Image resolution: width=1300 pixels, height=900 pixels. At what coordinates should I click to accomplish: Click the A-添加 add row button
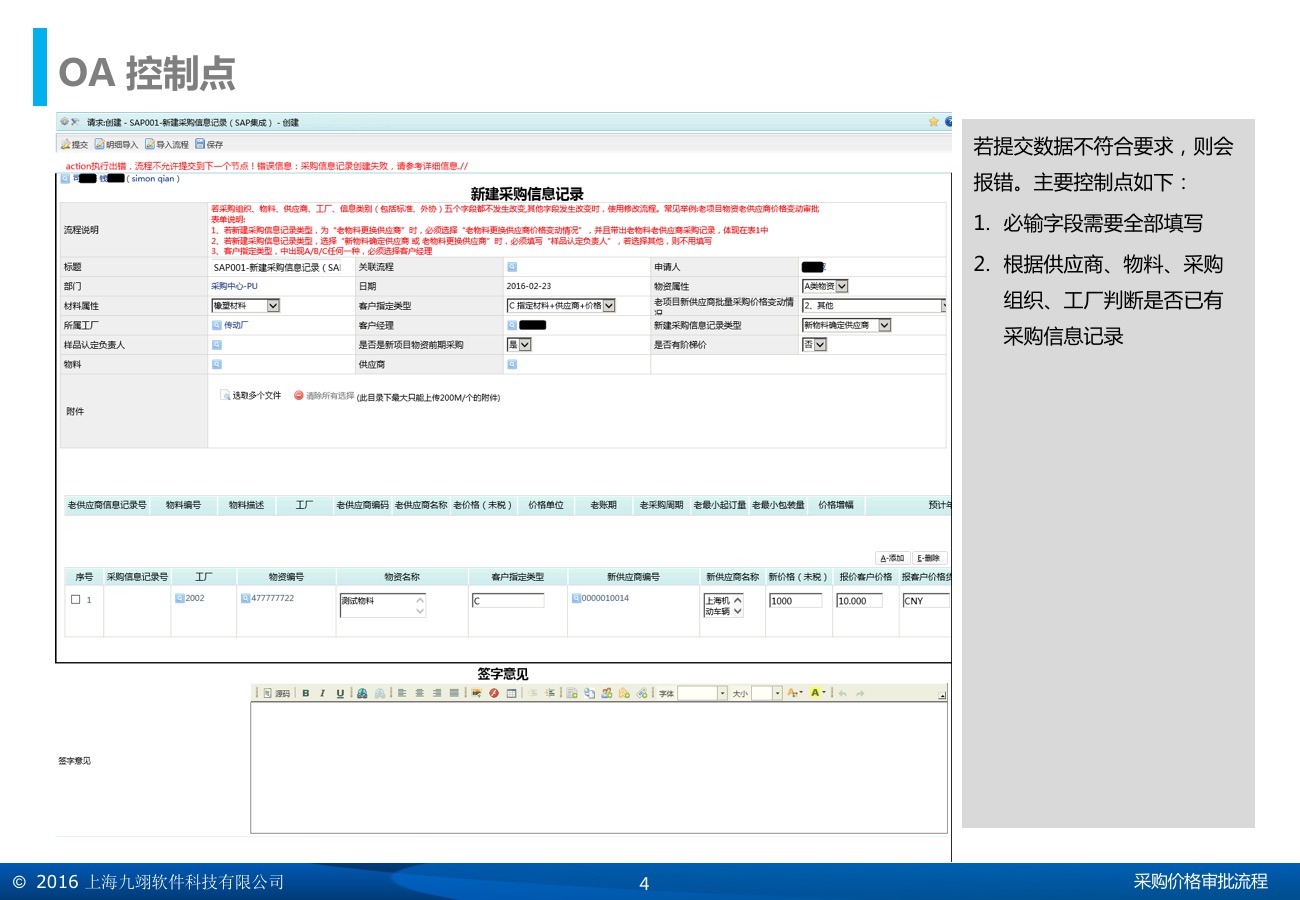pos(892,558)
